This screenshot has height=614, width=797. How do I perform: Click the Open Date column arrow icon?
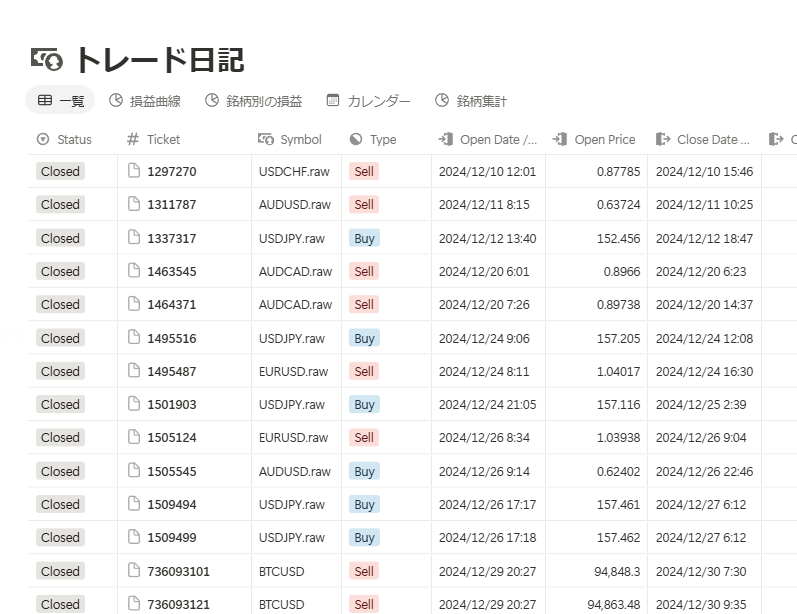tap(446, 140)
